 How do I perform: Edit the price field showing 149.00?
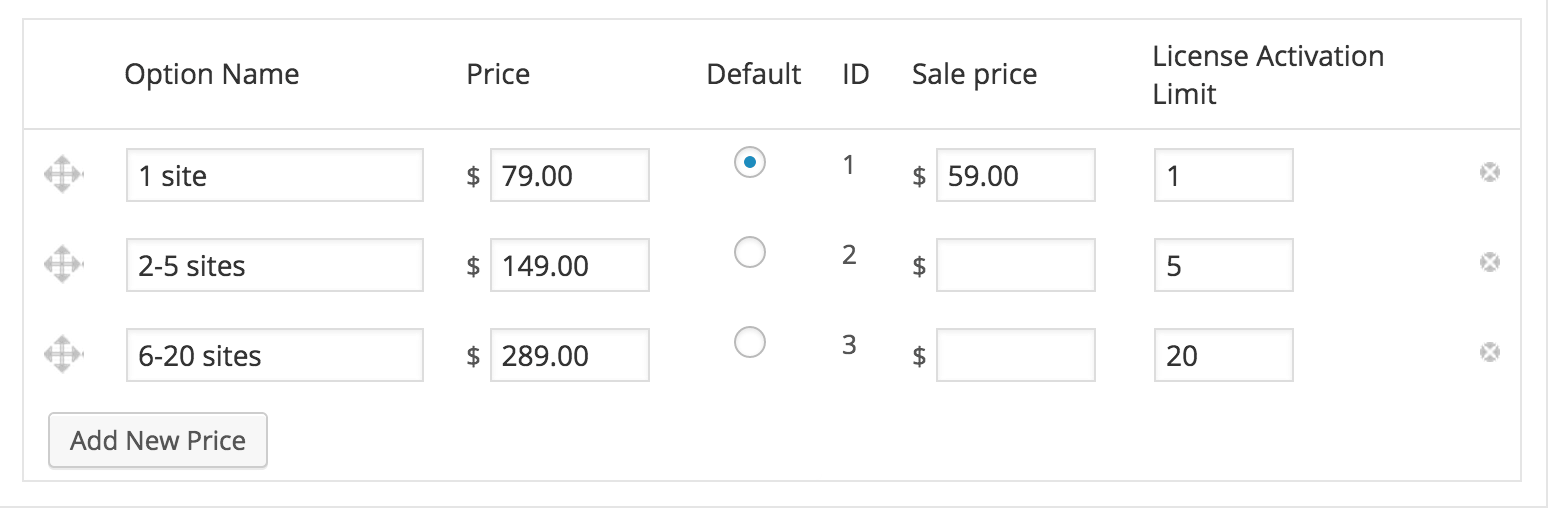(569, 265)
